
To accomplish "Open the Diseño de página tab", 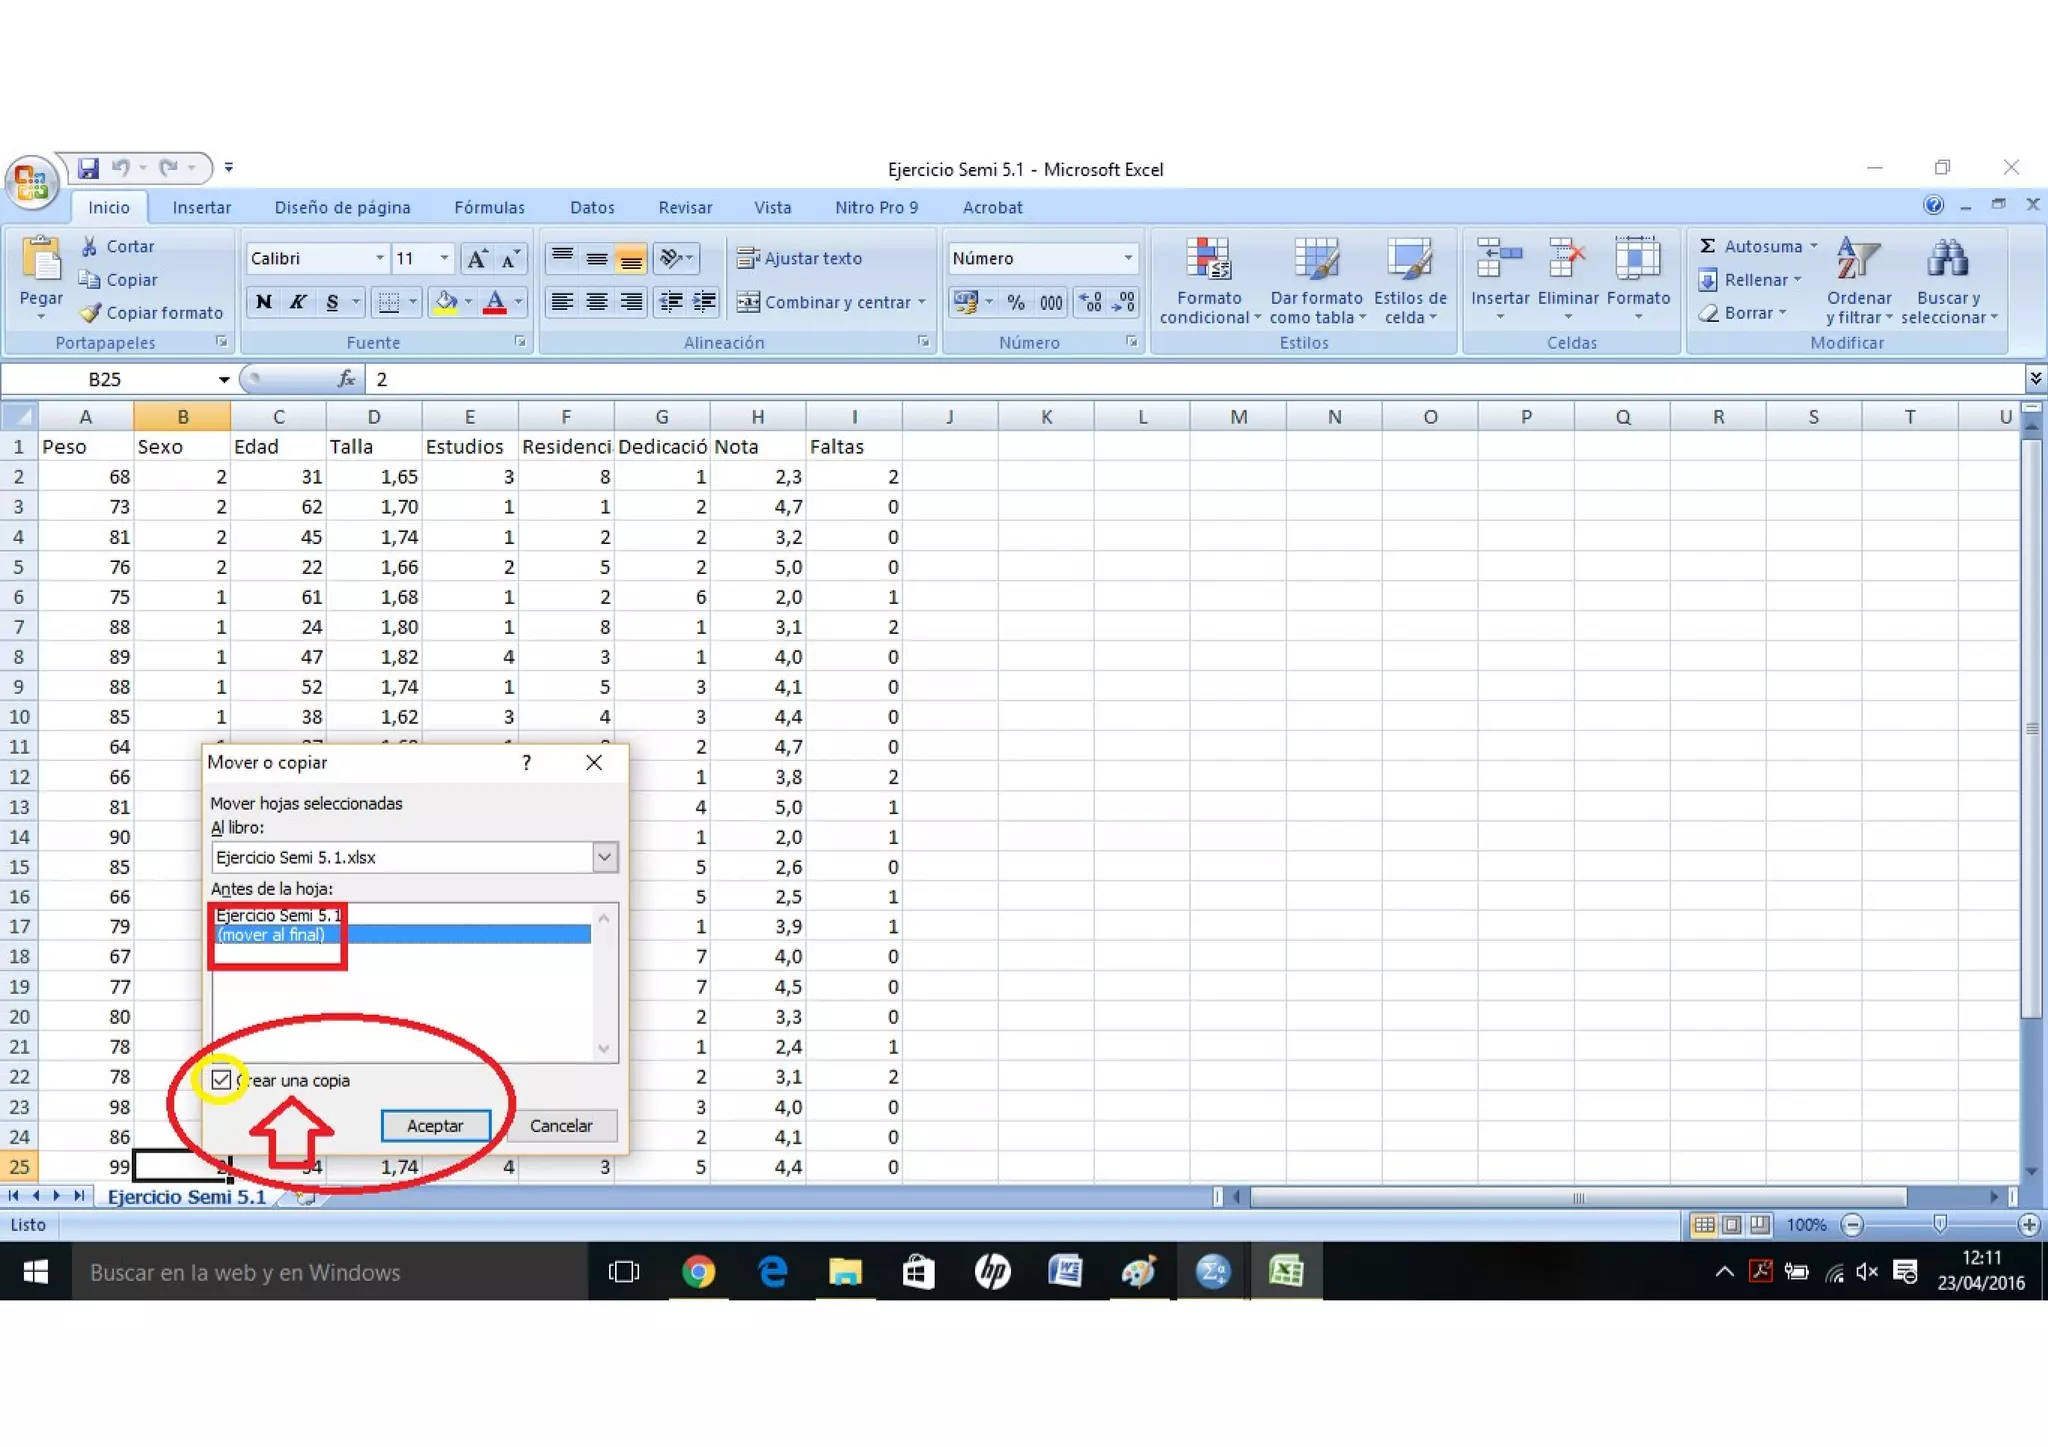I will coord(342,208).
